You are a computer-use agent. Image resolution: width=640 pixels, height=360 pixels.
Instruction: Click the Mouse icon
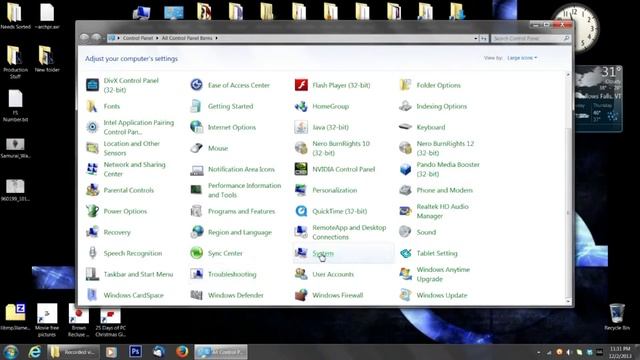tap(197, 148)
